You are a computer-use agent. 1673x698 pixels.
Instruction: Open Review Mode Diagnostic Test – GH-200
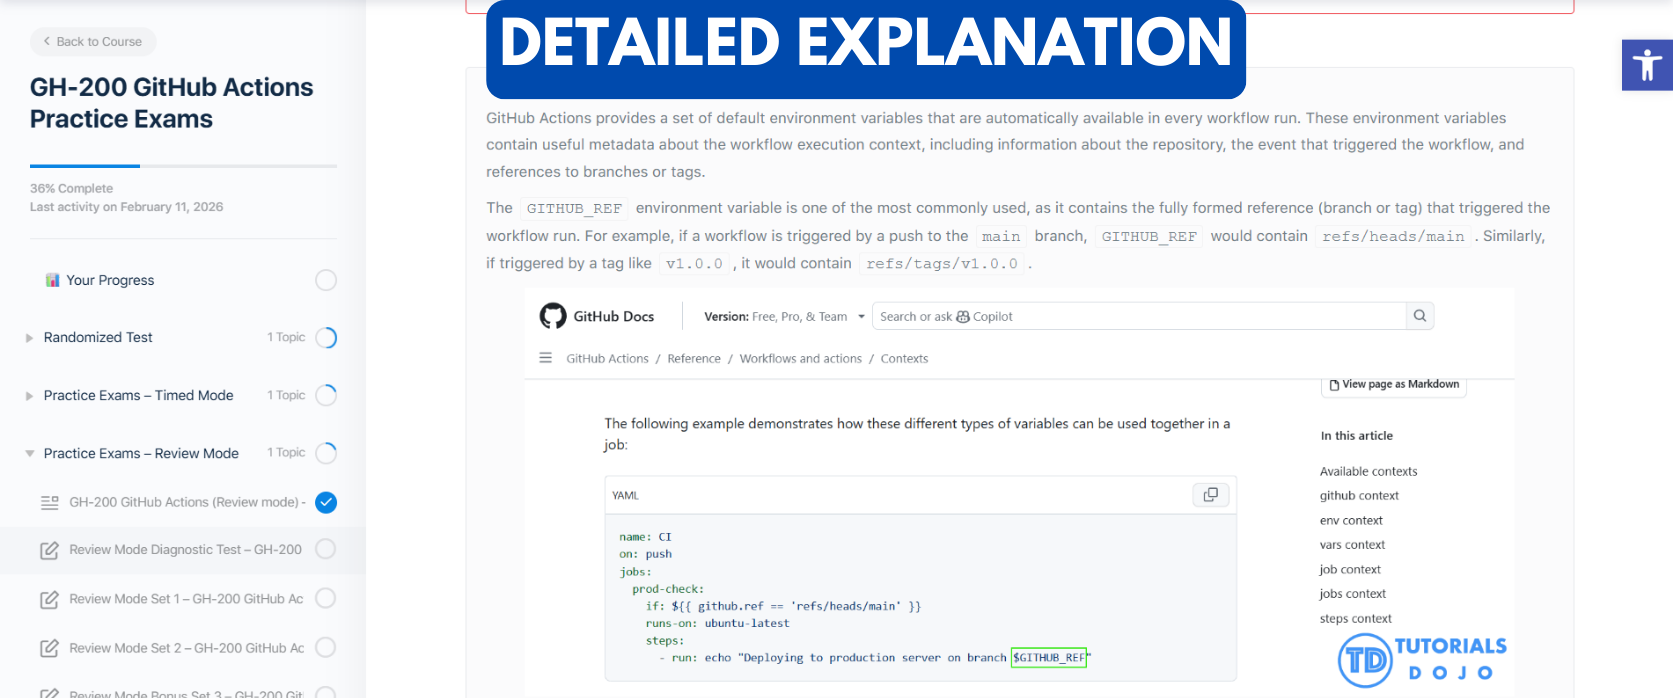pos(185,549)
